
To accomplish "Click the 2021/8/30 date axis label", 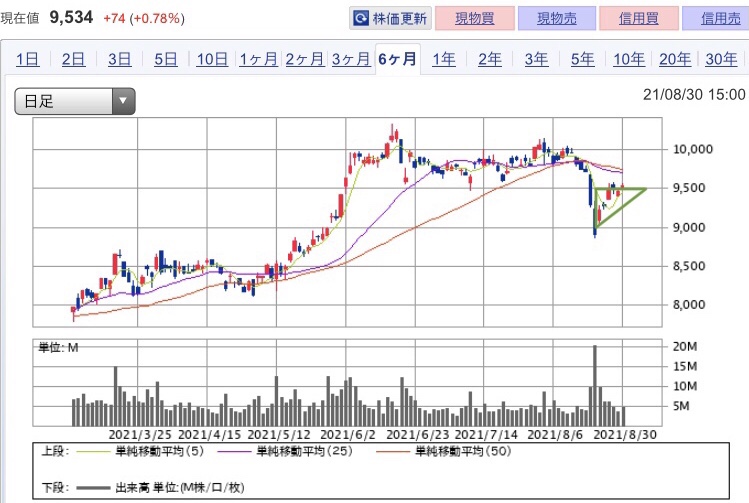I will (x=625, y=435).
